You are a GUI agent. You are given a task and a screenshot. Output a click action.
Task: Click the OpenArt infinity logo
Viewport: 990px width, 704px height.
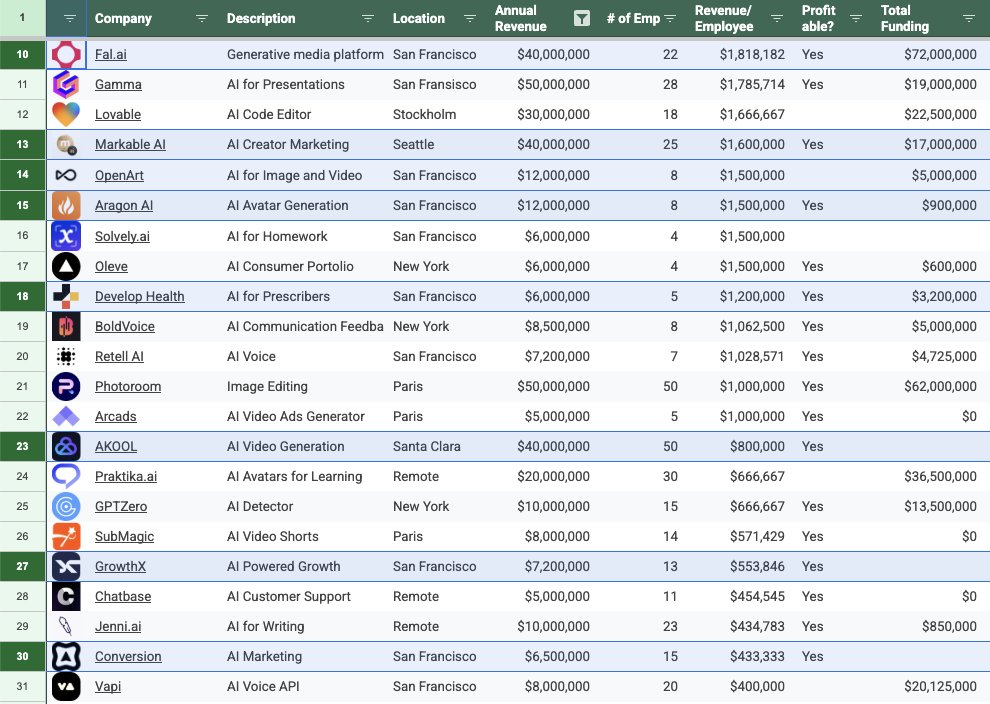66,175
